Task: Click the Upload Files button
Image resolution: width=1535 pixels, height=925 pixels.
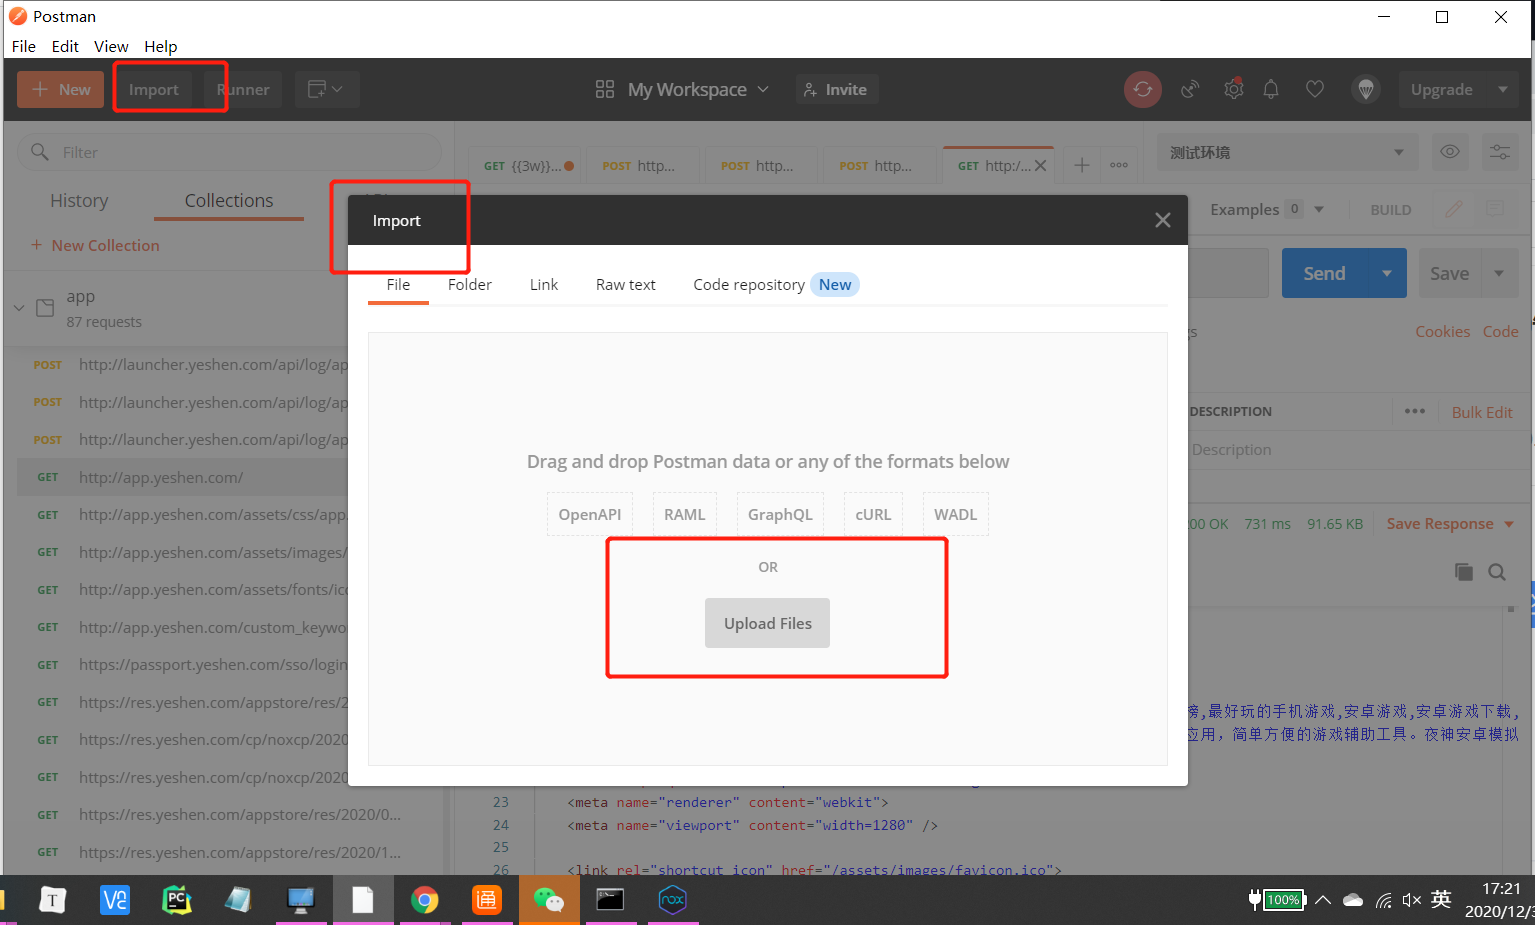Action: point(768,623)
